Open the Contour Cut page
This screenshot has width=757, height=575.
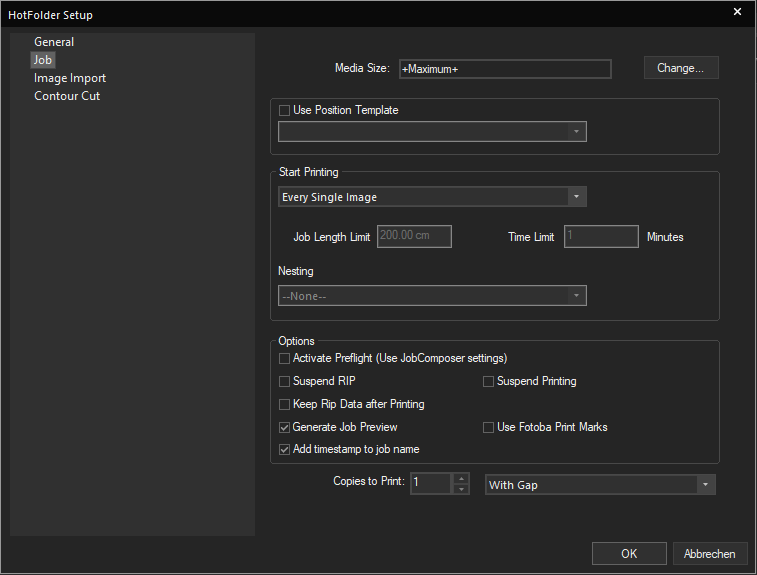[x=67, y=96]
